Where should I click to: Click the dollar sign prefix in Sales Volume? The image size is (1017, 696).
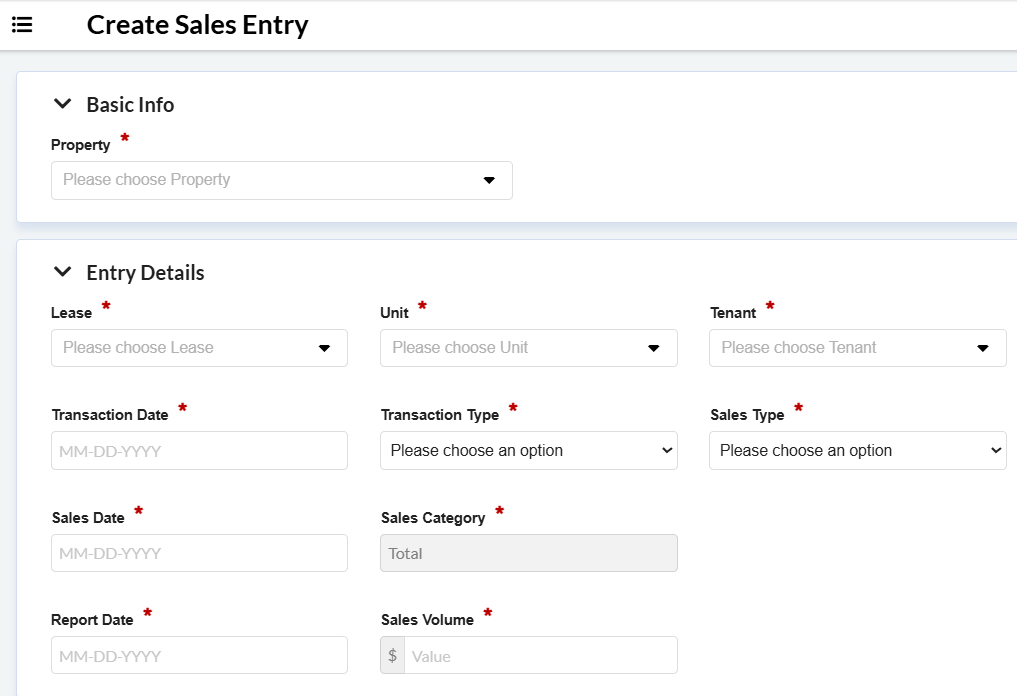click(392, 655)
